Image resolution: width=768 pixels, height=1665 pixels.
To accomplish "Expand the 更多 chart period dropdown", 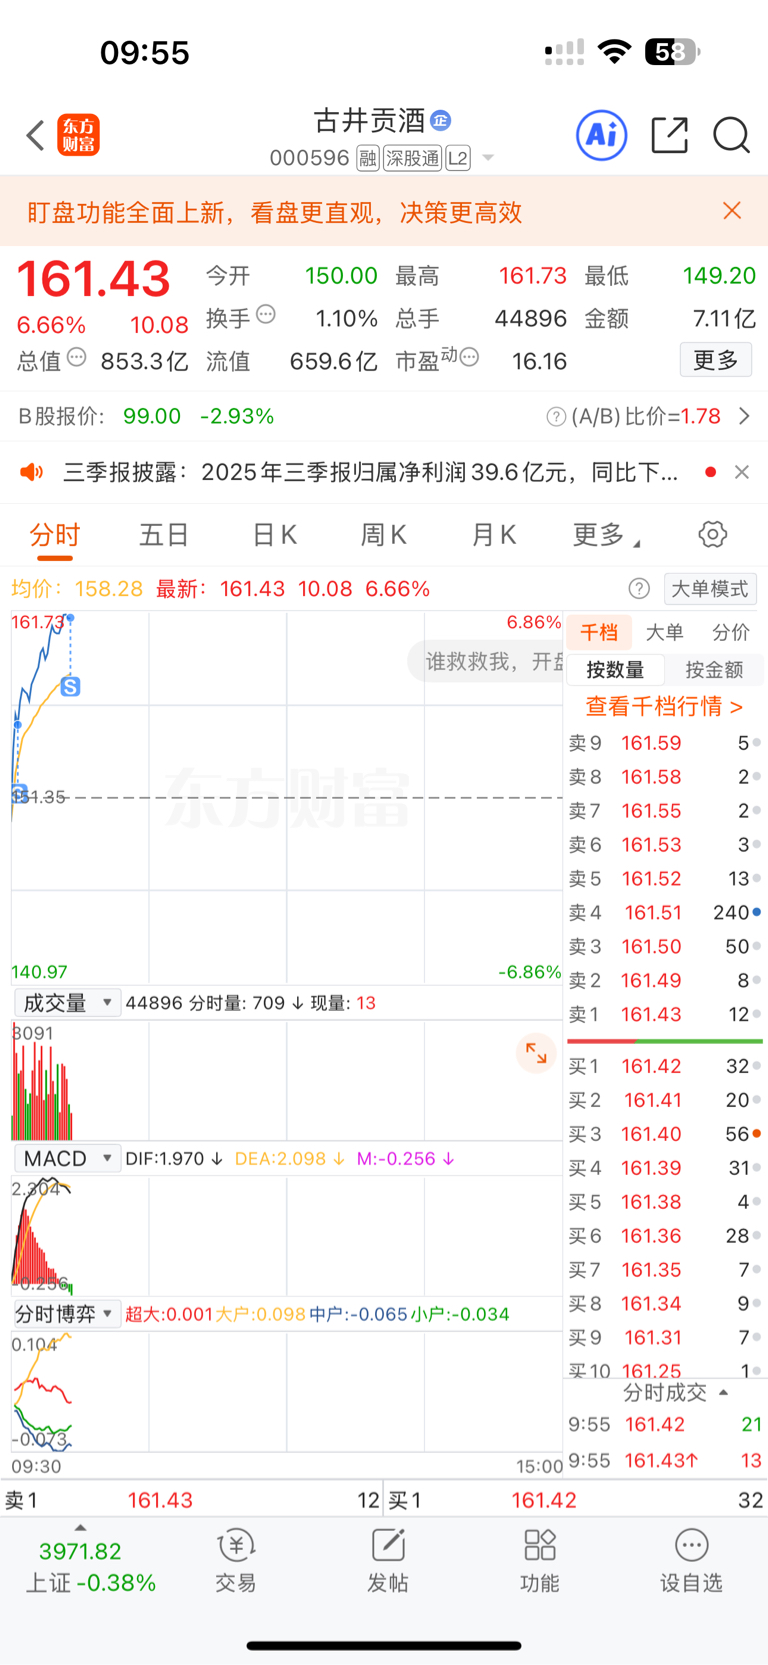I will [606, 535].
